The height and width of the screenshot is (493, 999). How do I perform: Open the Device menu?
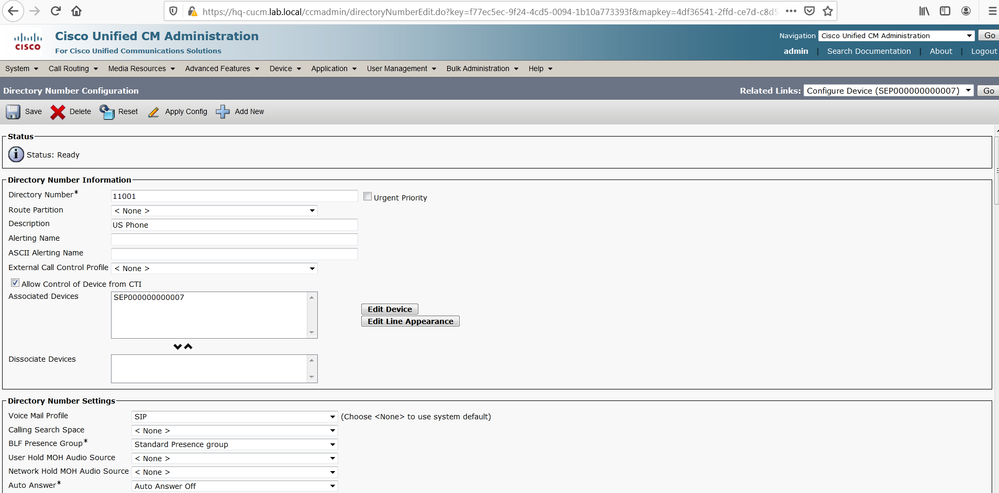point(285,69)
